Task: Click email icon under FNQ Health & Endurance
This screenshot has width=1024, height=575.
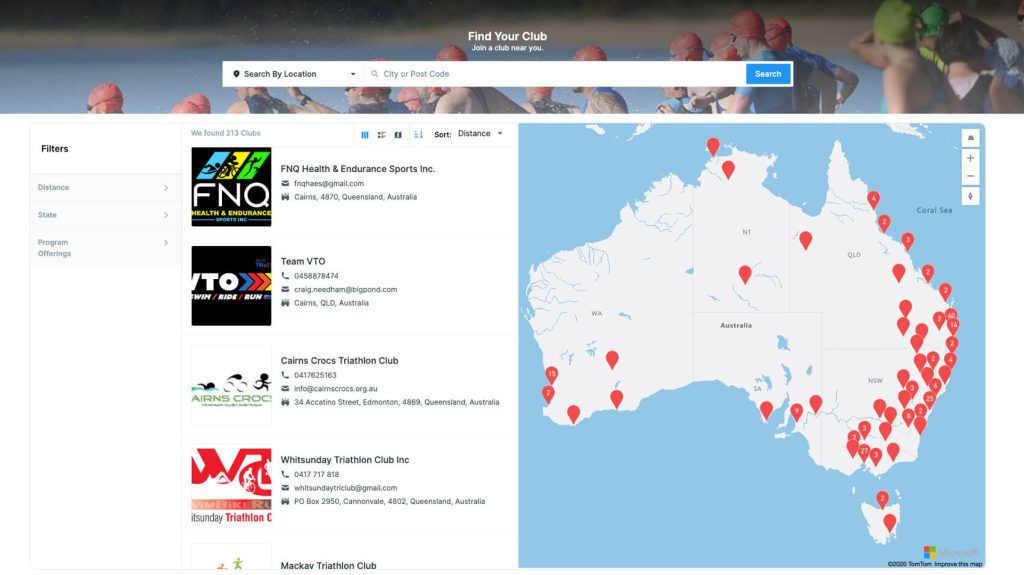Action: [285, 184]
